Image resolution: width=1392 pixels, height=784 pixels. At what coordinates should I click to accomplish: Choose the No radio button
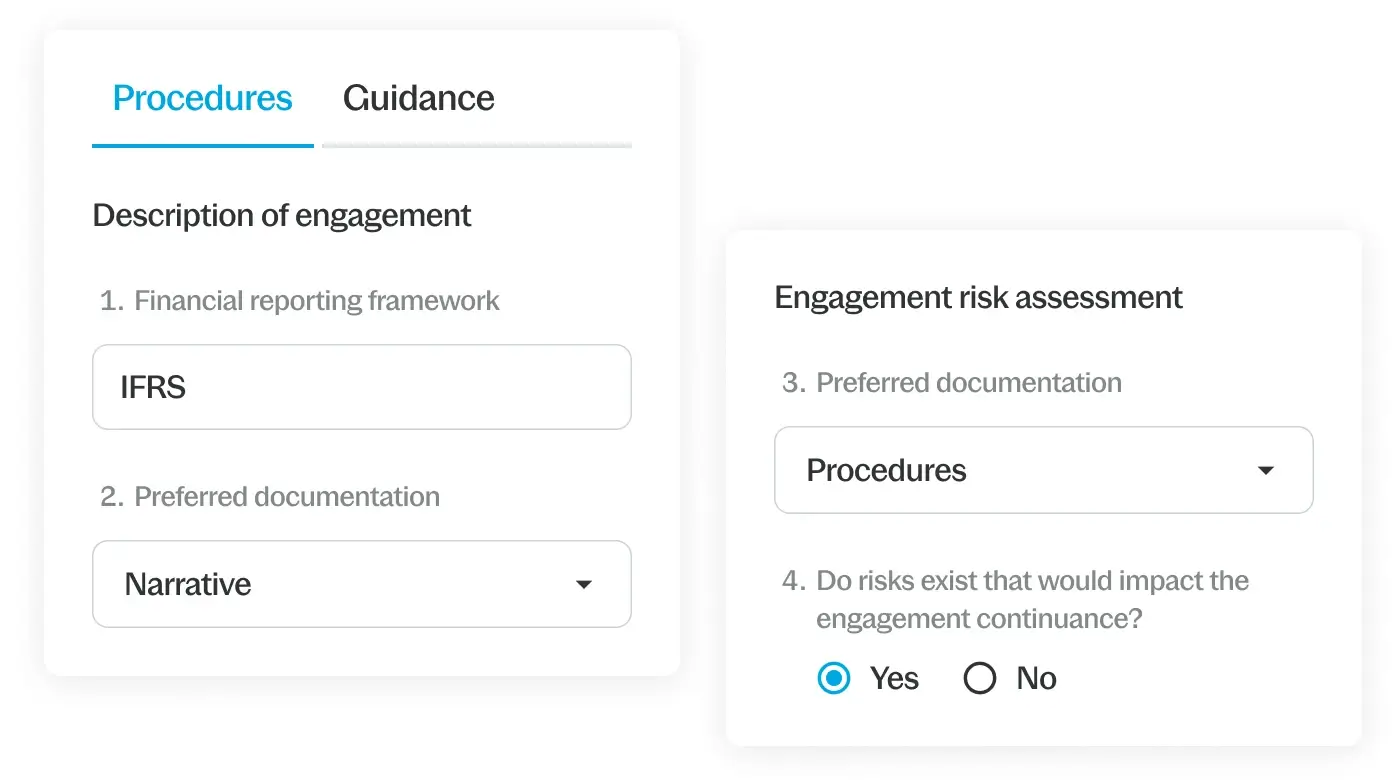coord(980,679)
